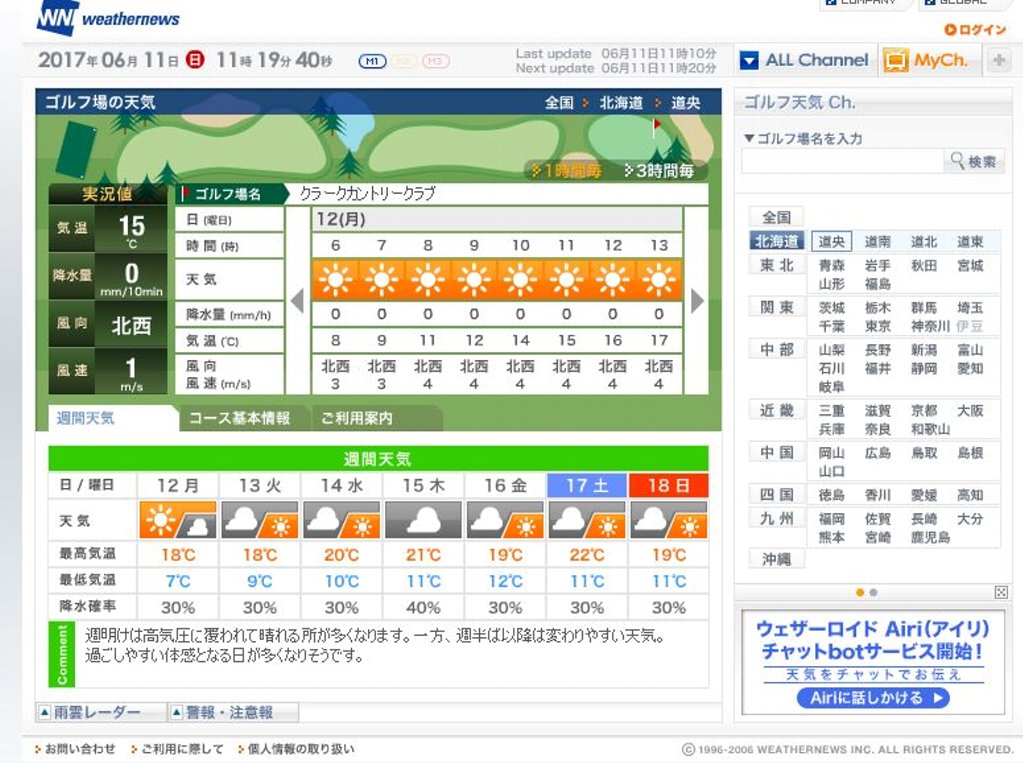Click the 12 月 weekly weather icon
The height and width of the screenshot is (763, 1023).
[177, 520]
